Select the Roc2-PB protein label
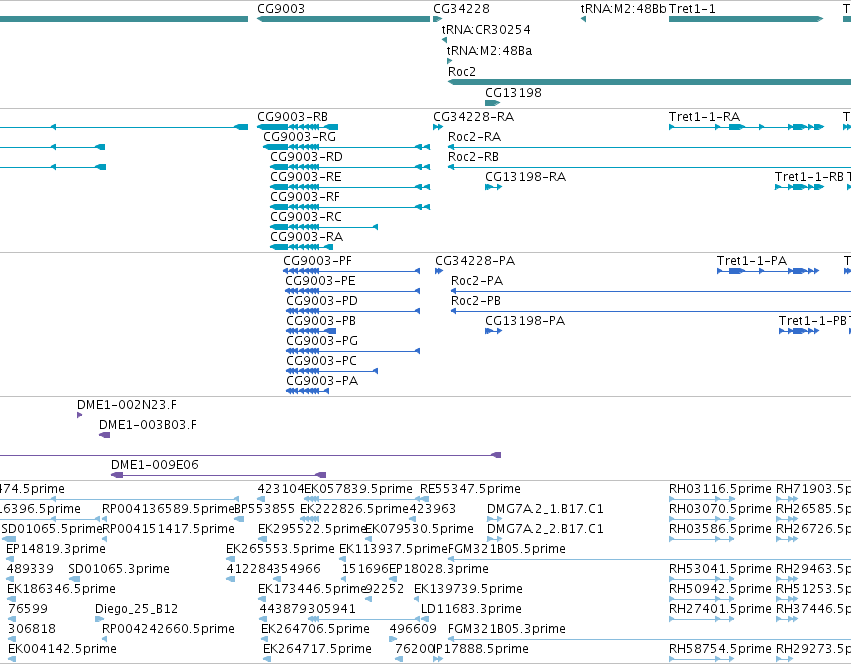This screenshot has height=664, width=851. coord(475,301)
